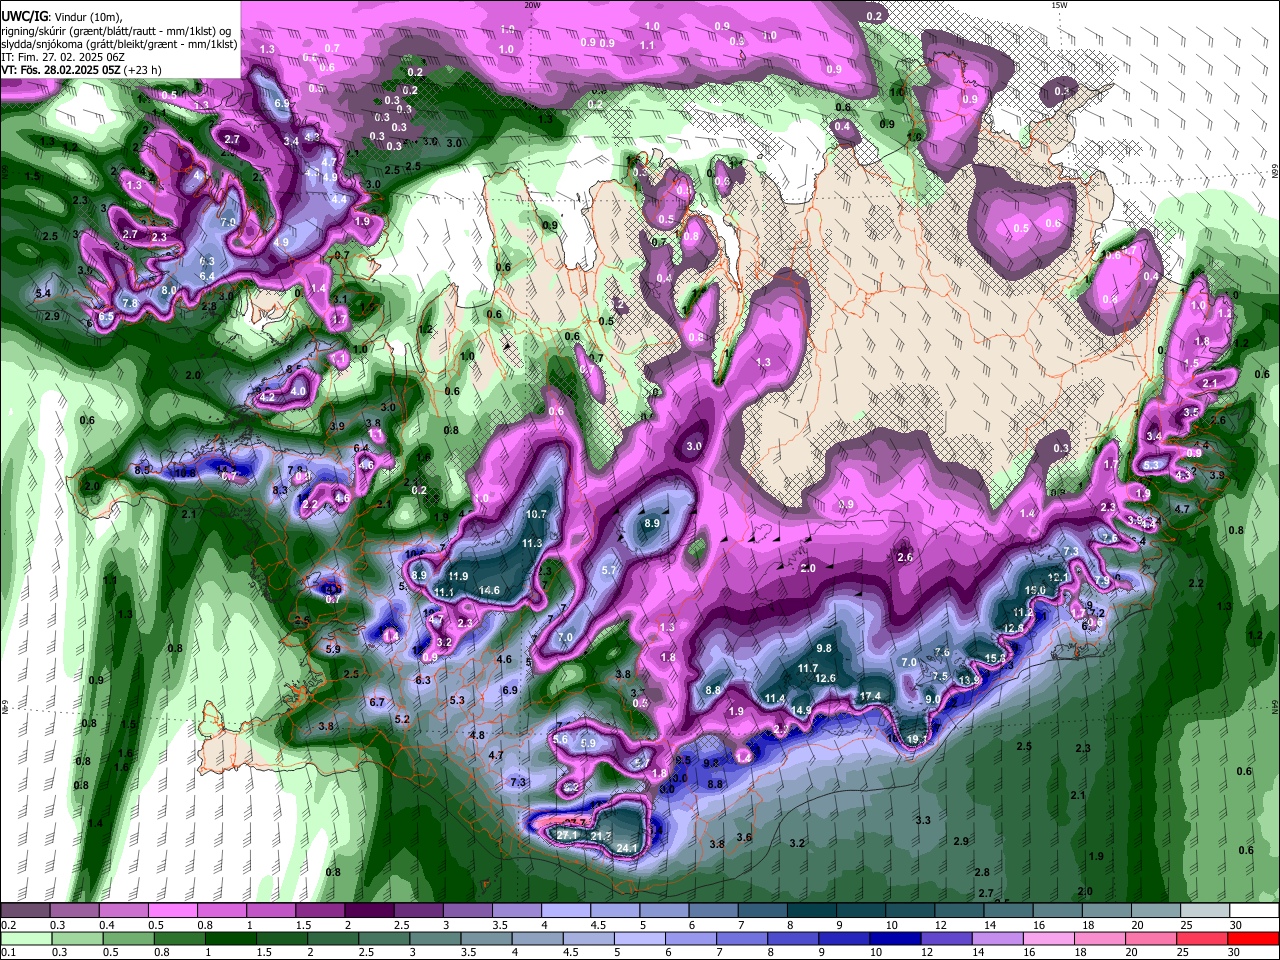Select the bright red 30 swatch in the lower legend
This screenshot has width=1280, height=960.
[1252, 938]
